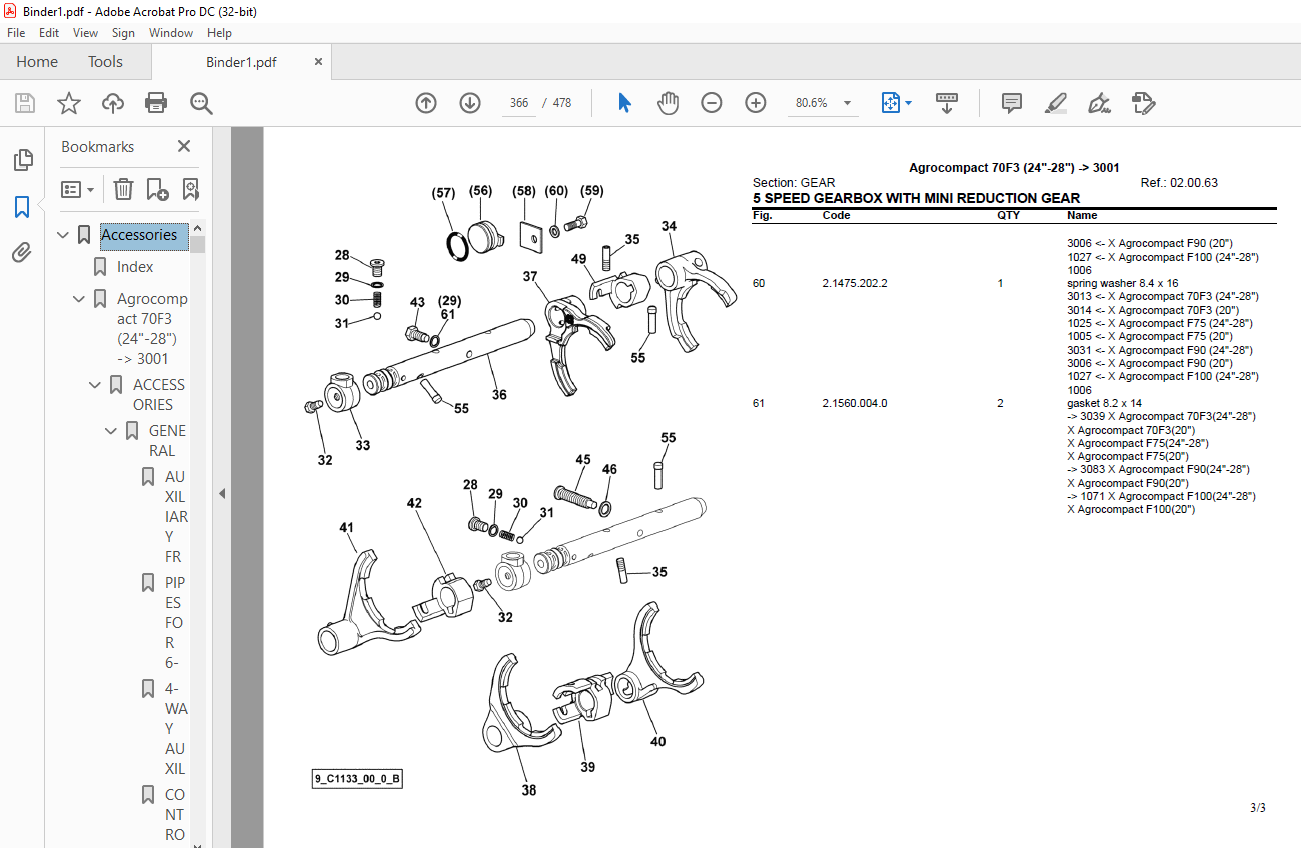The height and width of the screenshot is (848, 1301).
Task: Go to previous page arrow
Action: tap(426, 103)
